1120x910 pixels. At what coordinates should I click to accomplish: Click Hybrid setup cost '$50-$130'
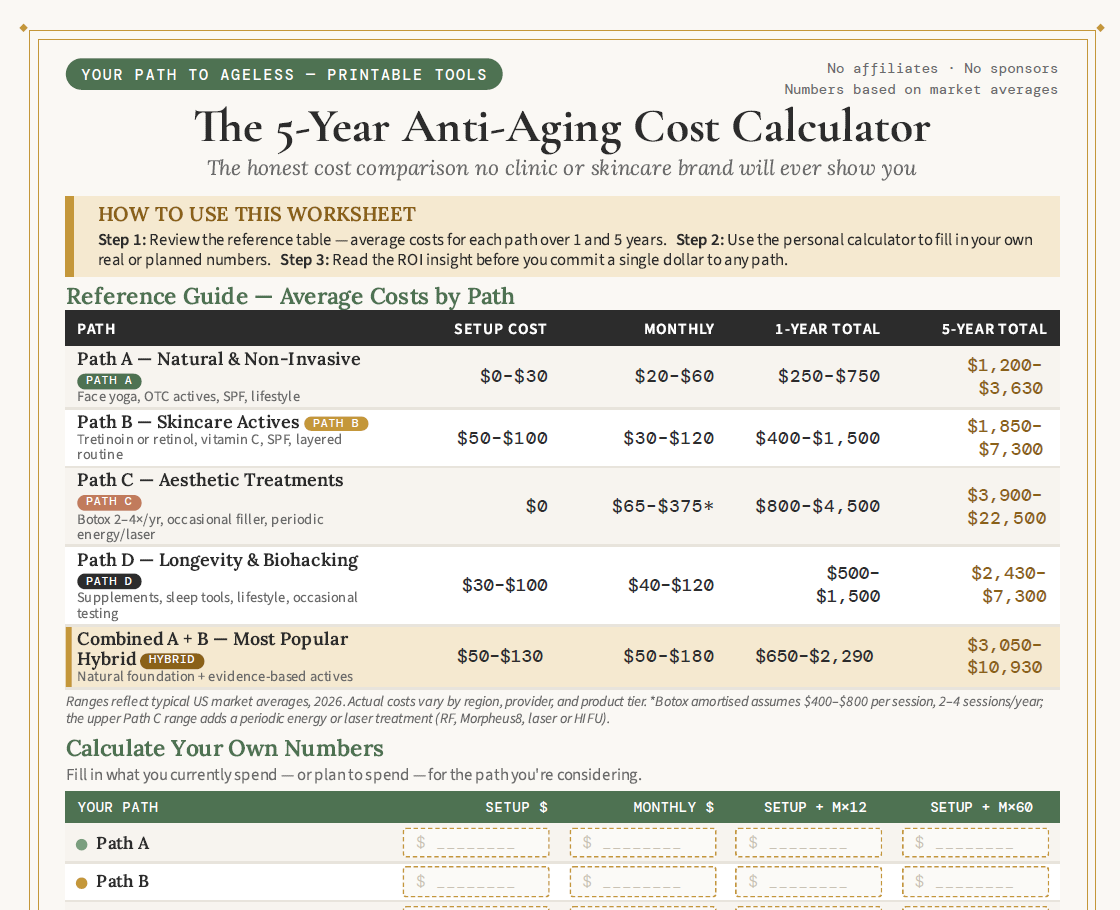tap(500, 656)
